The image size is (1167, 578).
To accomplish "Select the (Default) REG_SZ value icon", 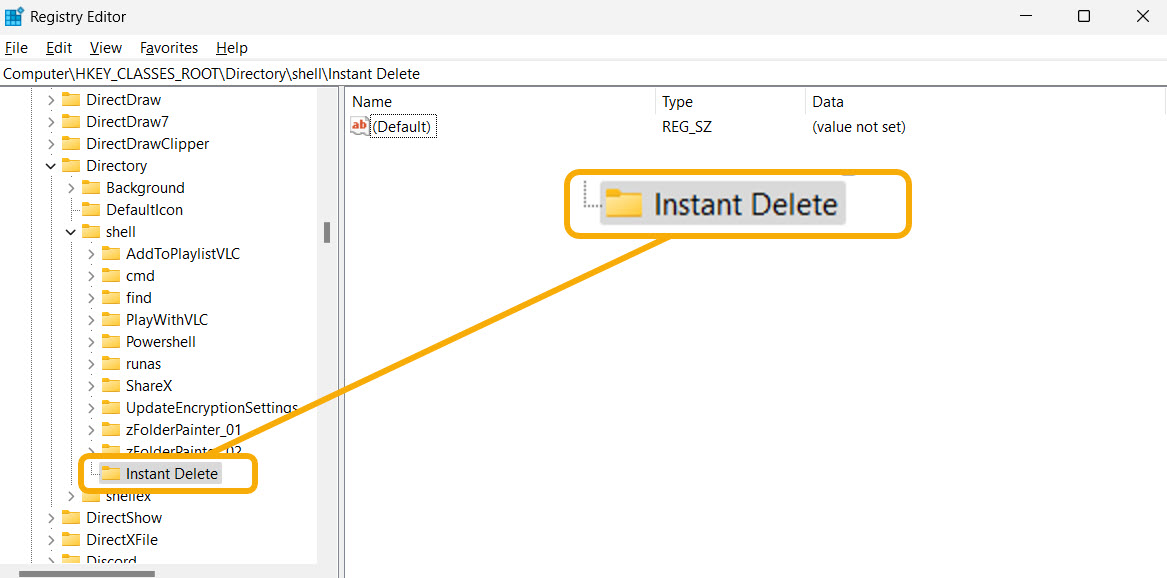I will [x=359, y=126].
